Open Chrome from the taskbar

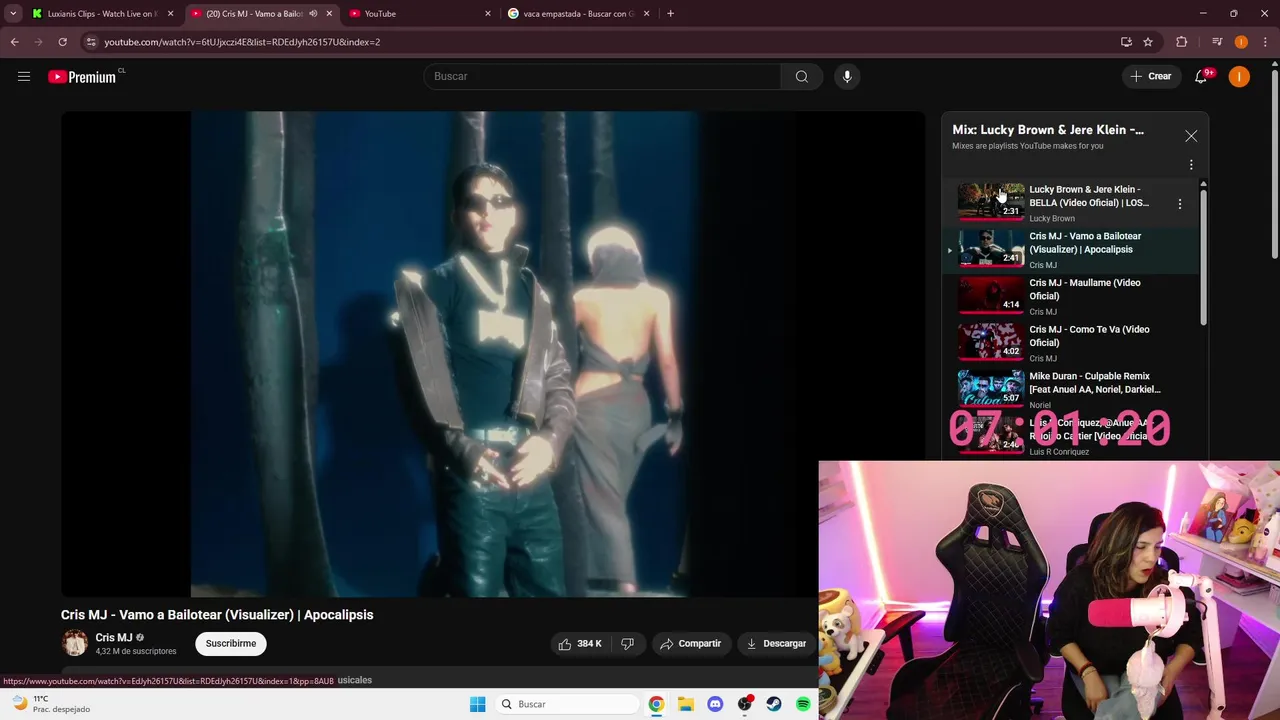(x=656, y=704)
